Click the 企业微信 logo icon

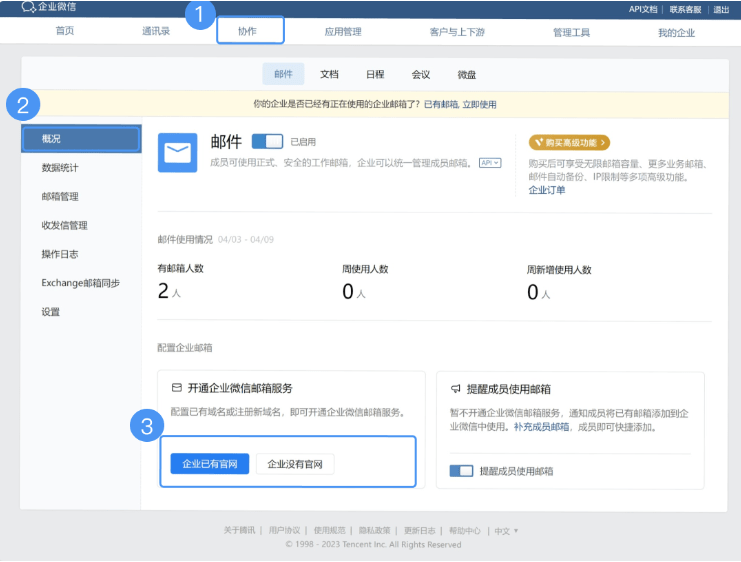click(x=28, y=7)
